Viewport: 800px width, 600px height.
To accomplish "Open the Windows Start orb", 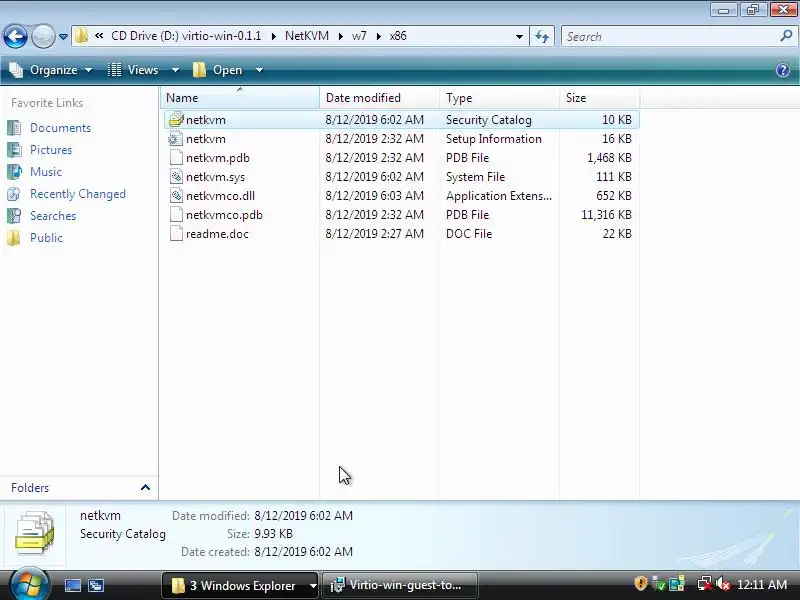I will (29, 584).
